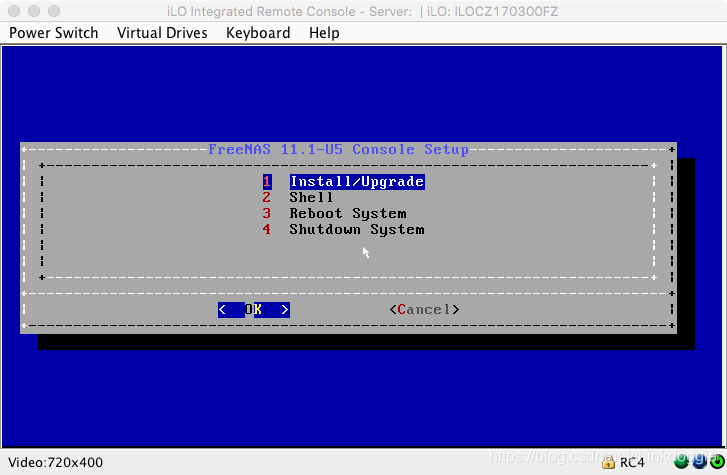Click the green power status icon

coord(717,462)
